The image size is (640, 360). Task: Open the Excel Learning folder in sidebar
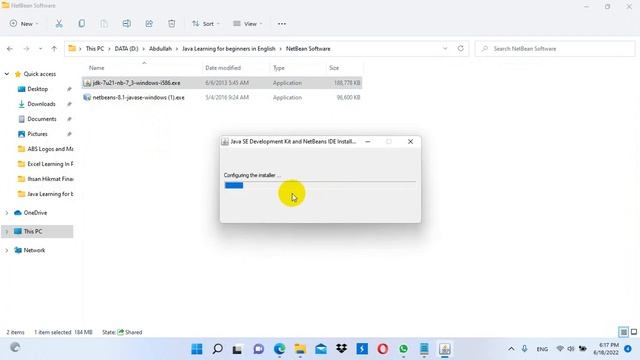(45, 164)
